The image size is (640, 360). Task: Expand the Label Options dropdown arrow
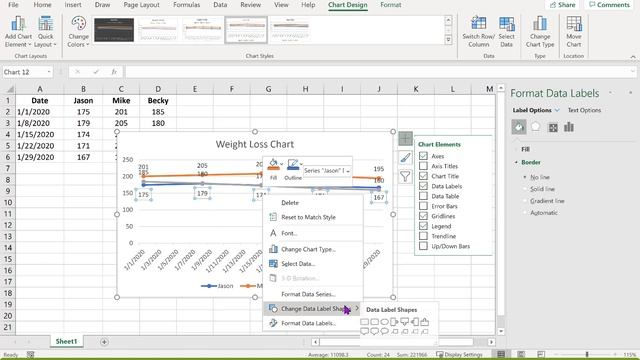pyautogui.click(x=557, y=110)
